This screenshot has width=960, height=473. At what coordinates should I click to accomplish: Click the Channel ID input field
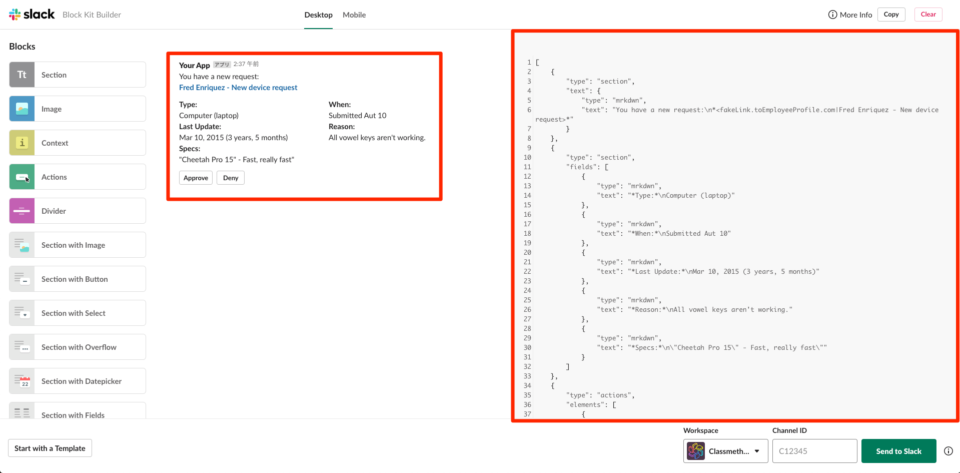point(815,451)
